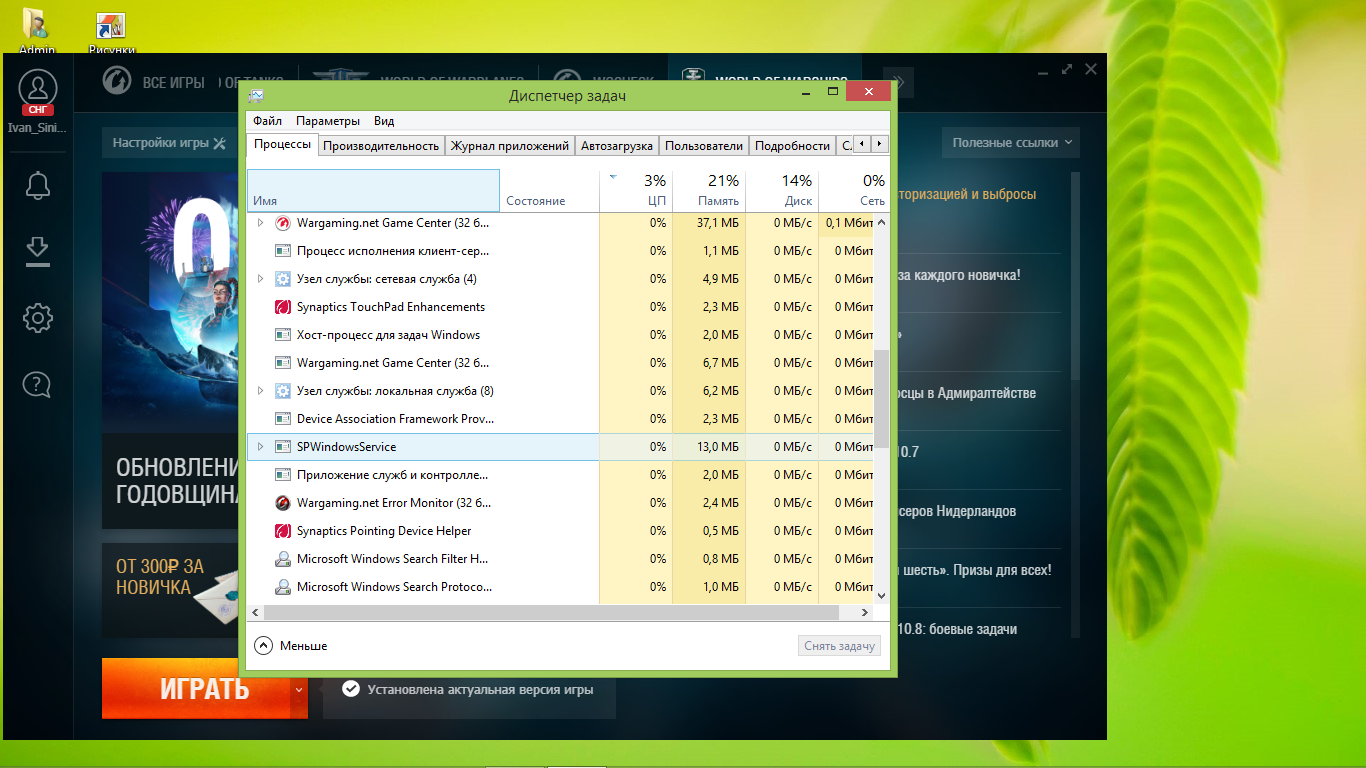
Task: Open settings gear in Game Center sidebar
Action: coord(38,318)
